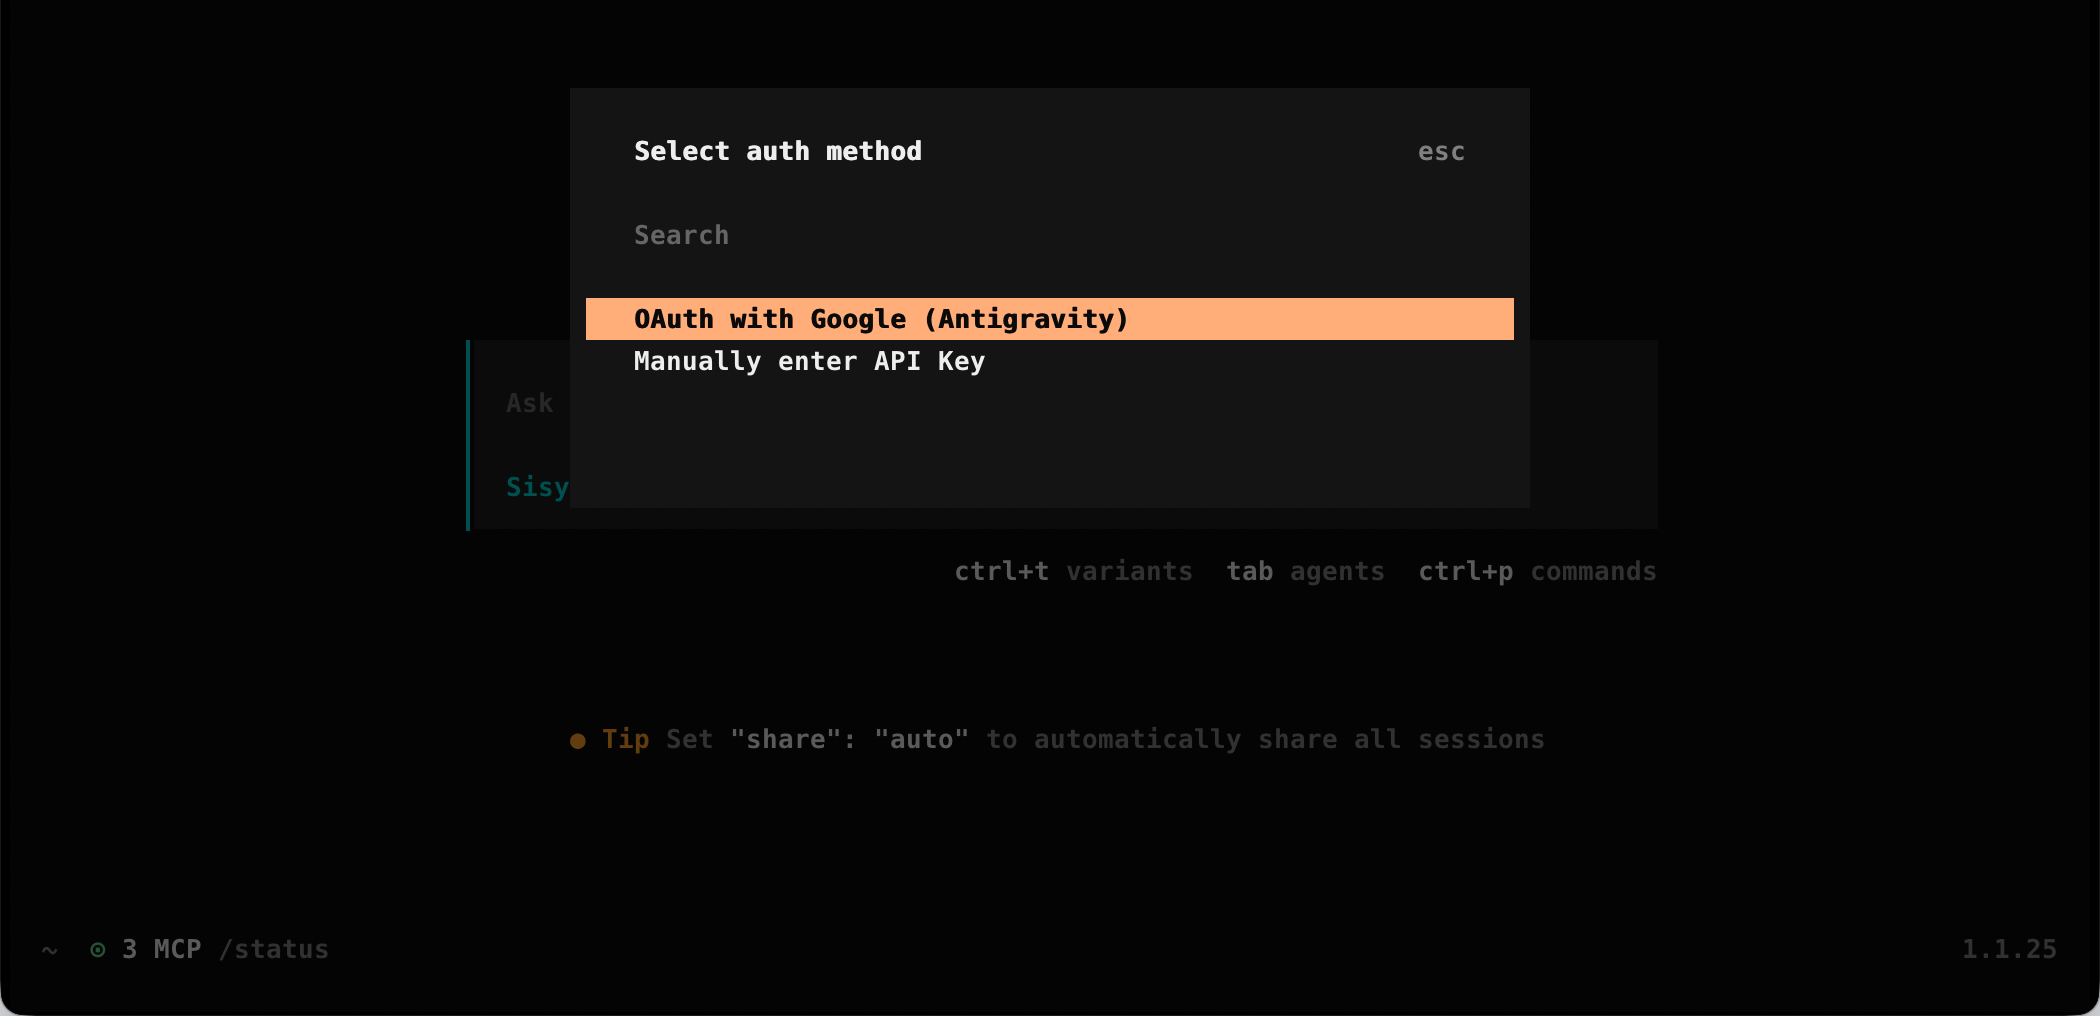
Task: Open commands palette via ctrl+p hint
Action: coord(1537,571)
